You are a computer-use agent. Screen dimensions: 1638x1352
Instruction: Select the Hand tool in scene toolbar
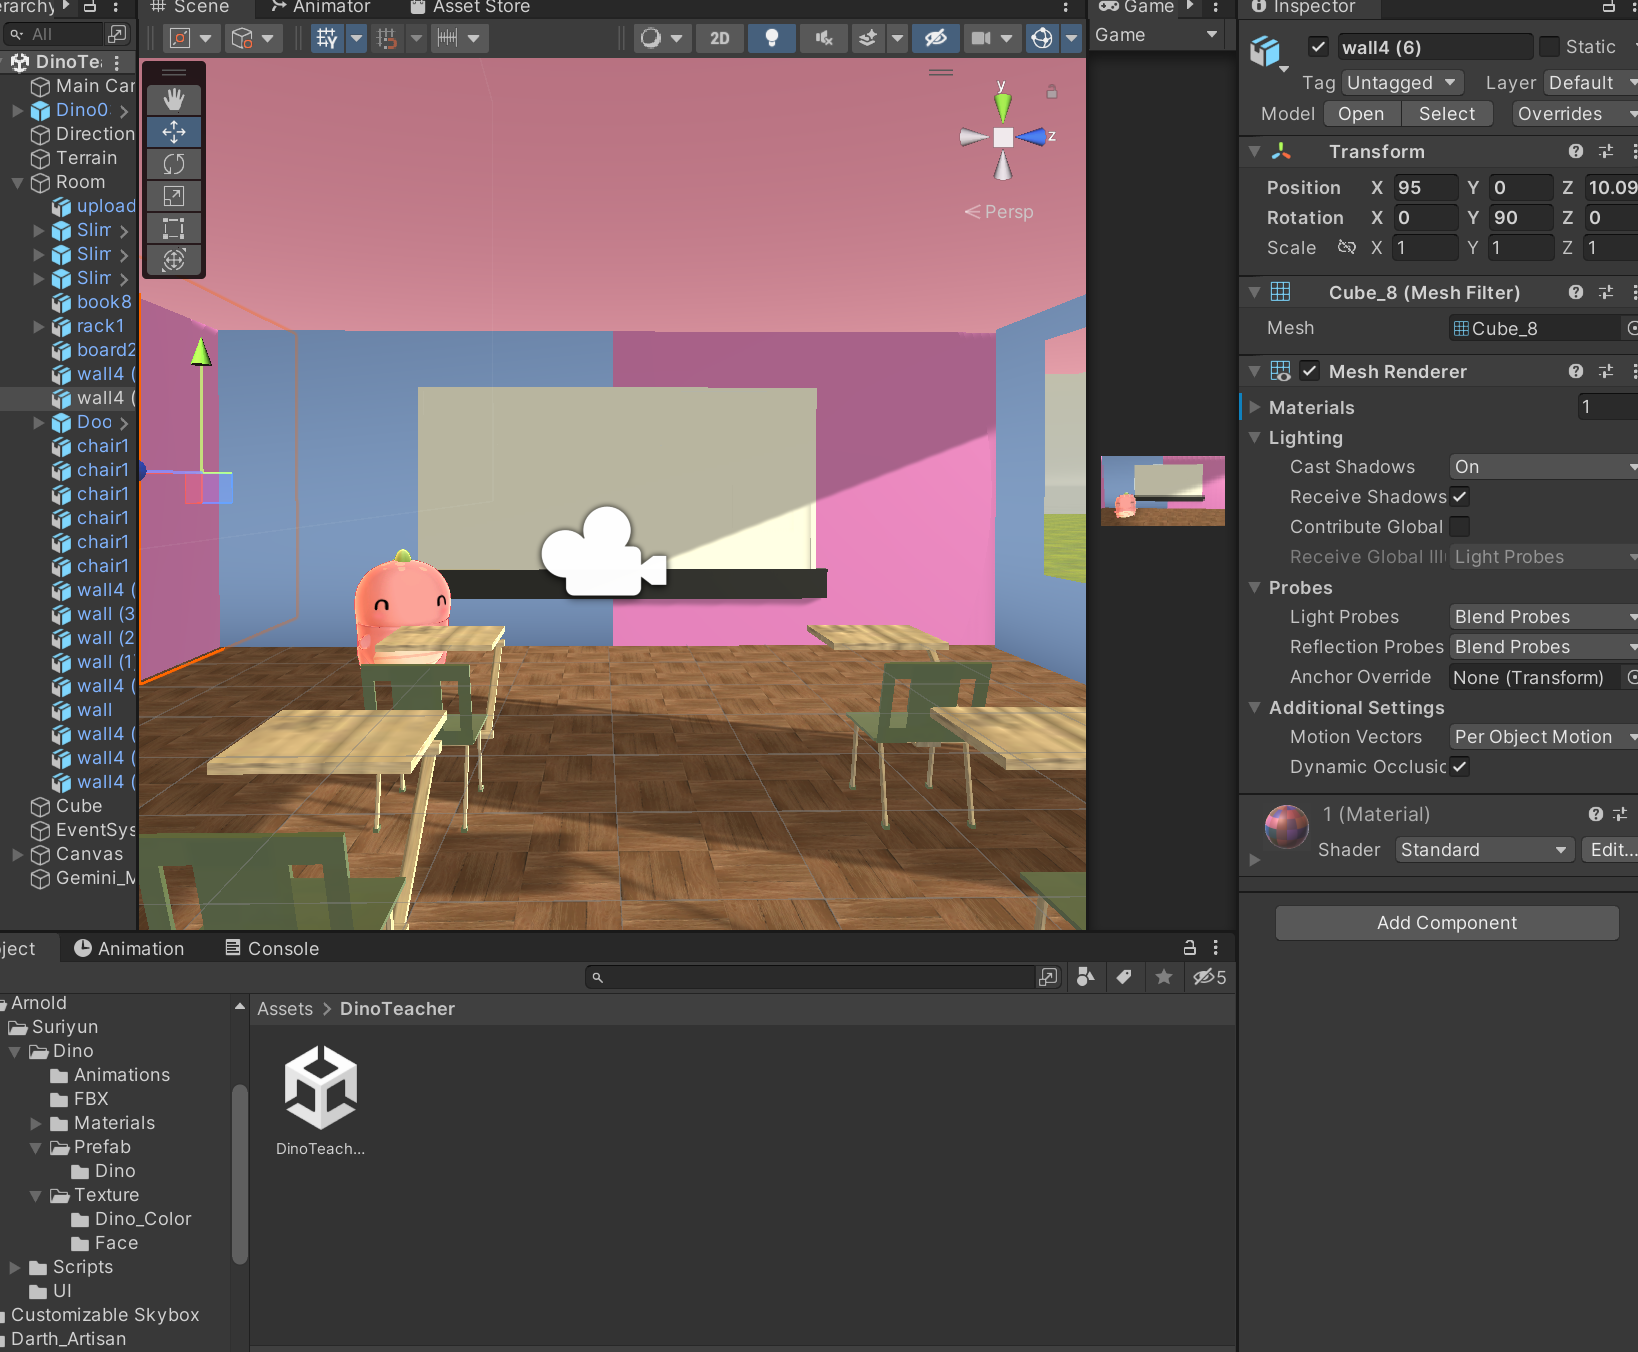click(x=174, y=100)
